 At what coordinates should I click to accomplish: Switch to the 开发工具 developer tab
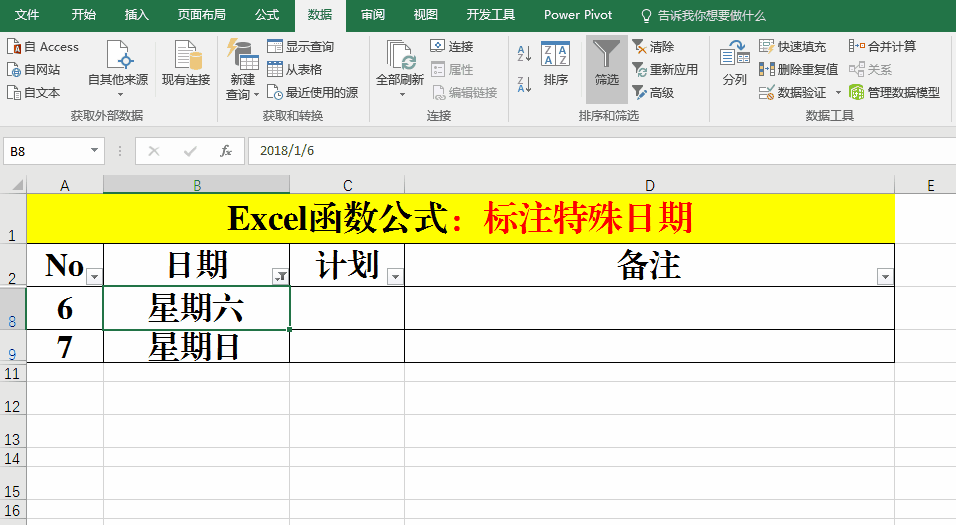(491, 15)
